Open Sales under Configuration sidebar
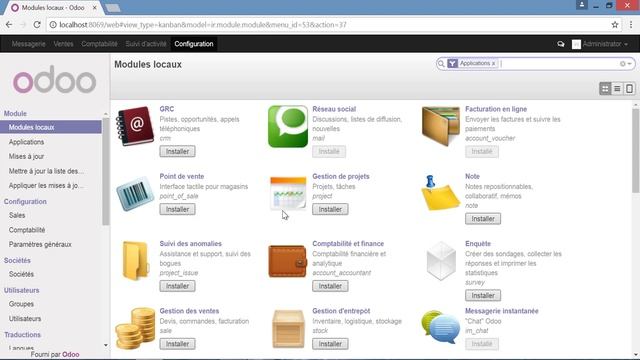 (17, 215)
